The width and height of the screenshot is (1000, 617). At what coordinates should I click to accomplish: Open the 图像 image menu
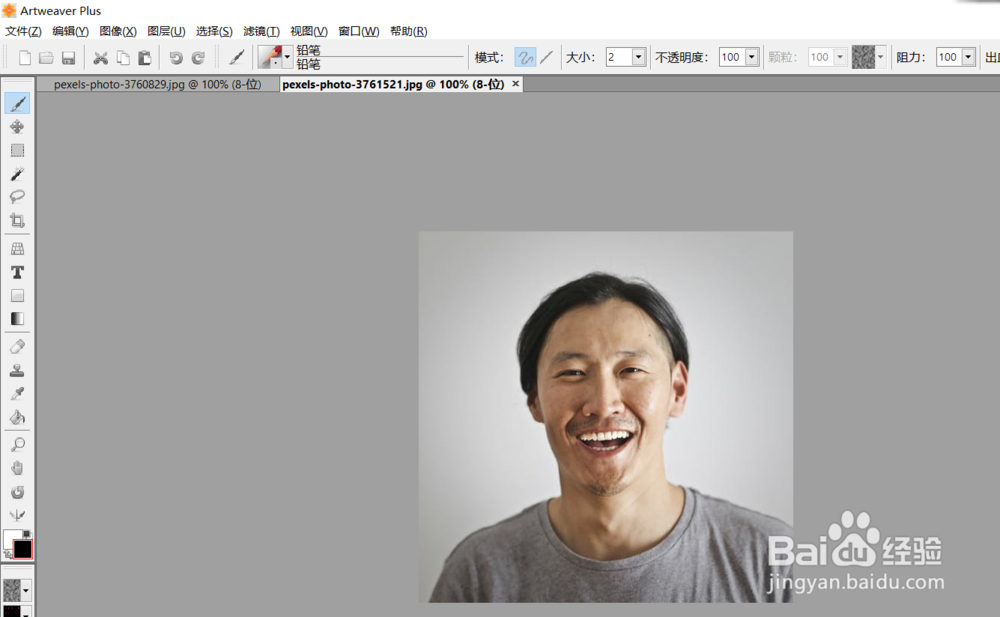pyautogui.click(x=118, y=31)
